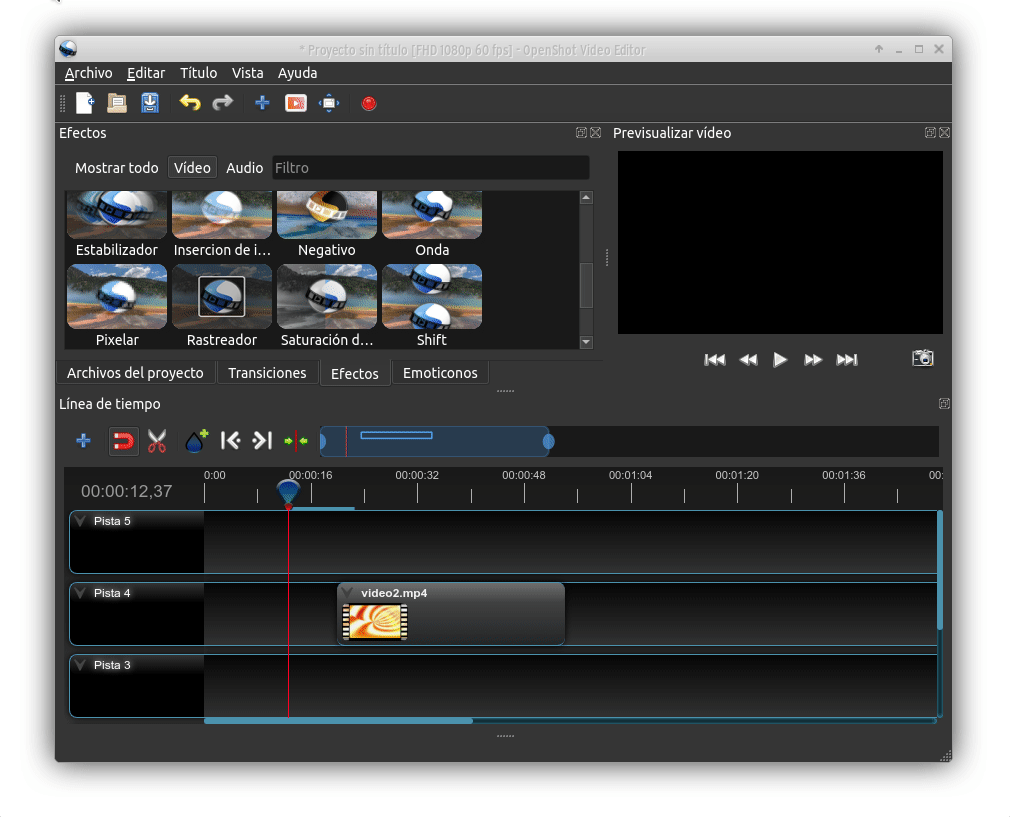
Task: Jump to the previous marker
Action: pyautogui.click(x=230, y=441)
